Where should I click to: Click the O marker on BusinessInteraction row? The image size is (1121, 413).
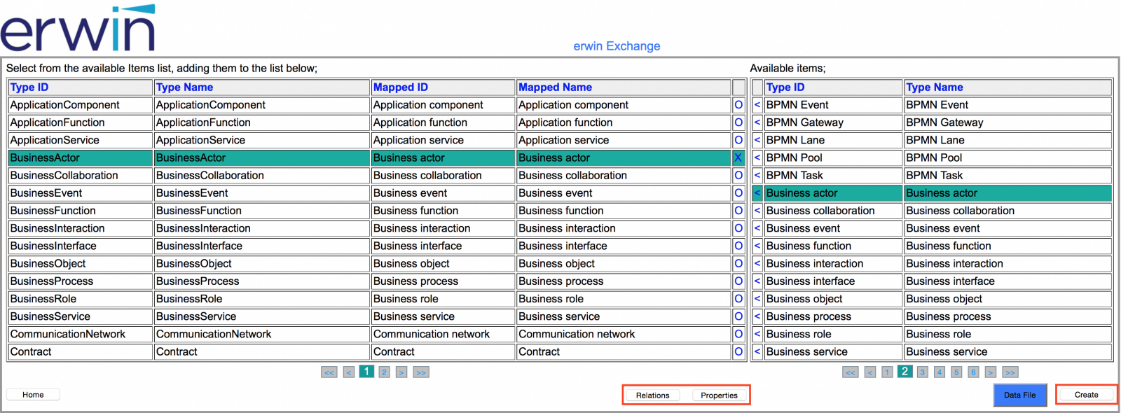[739, 229]
